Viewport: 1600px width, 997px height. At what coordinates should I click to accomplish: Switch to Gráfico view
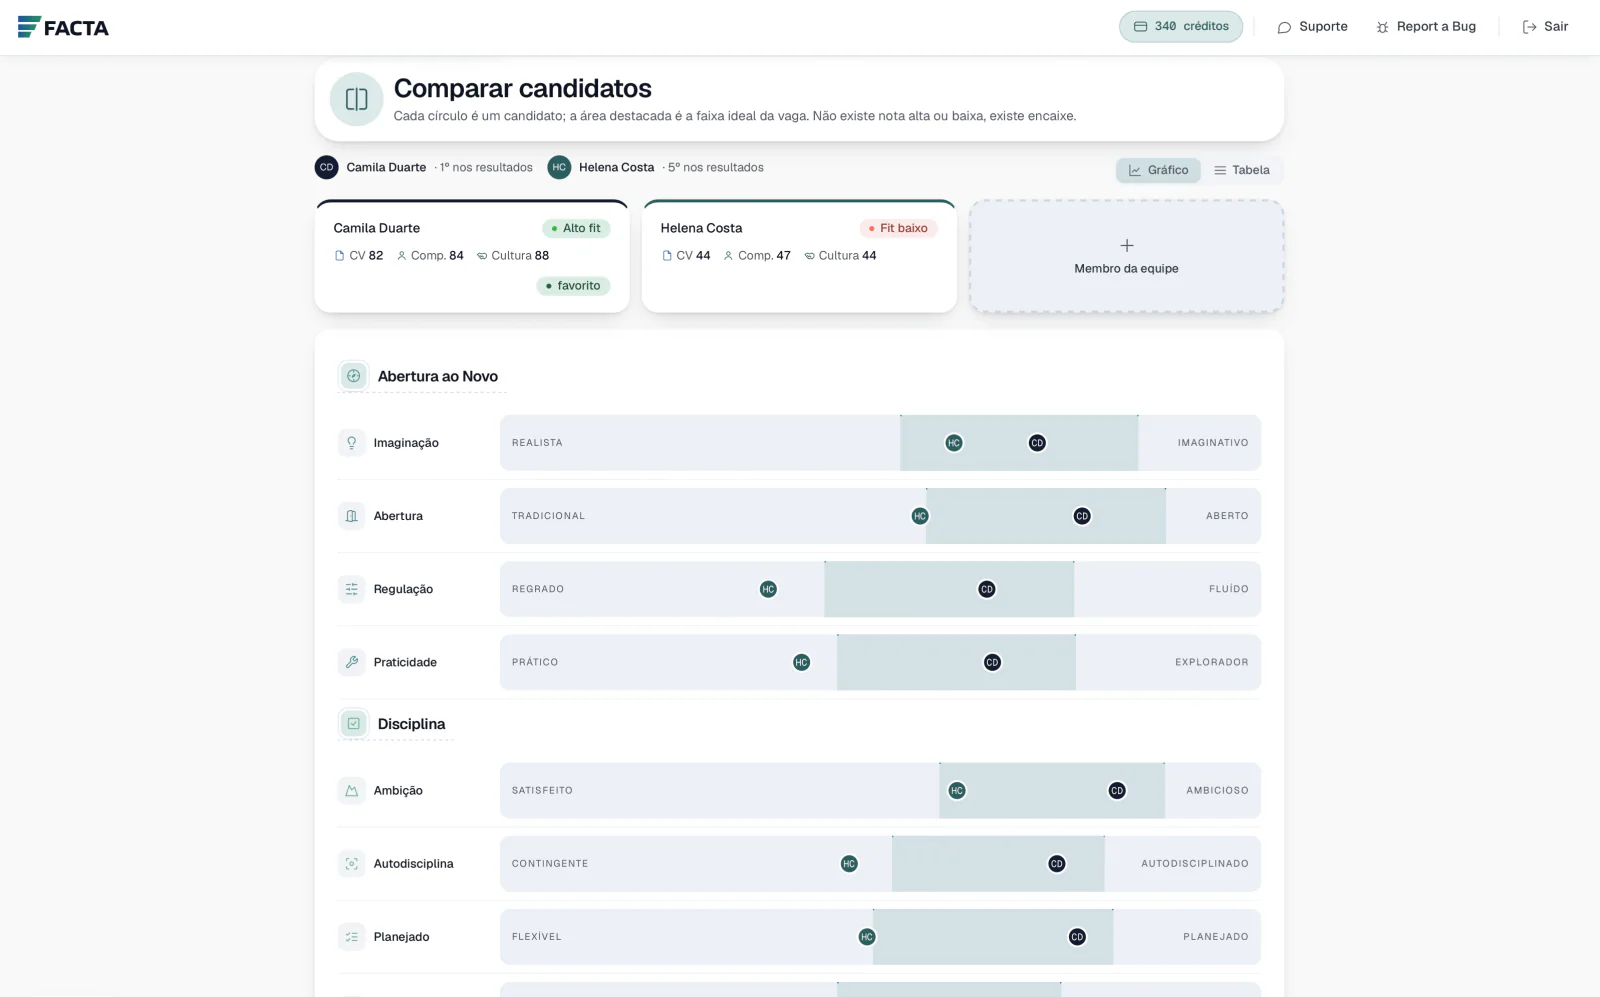point(1158,170)
